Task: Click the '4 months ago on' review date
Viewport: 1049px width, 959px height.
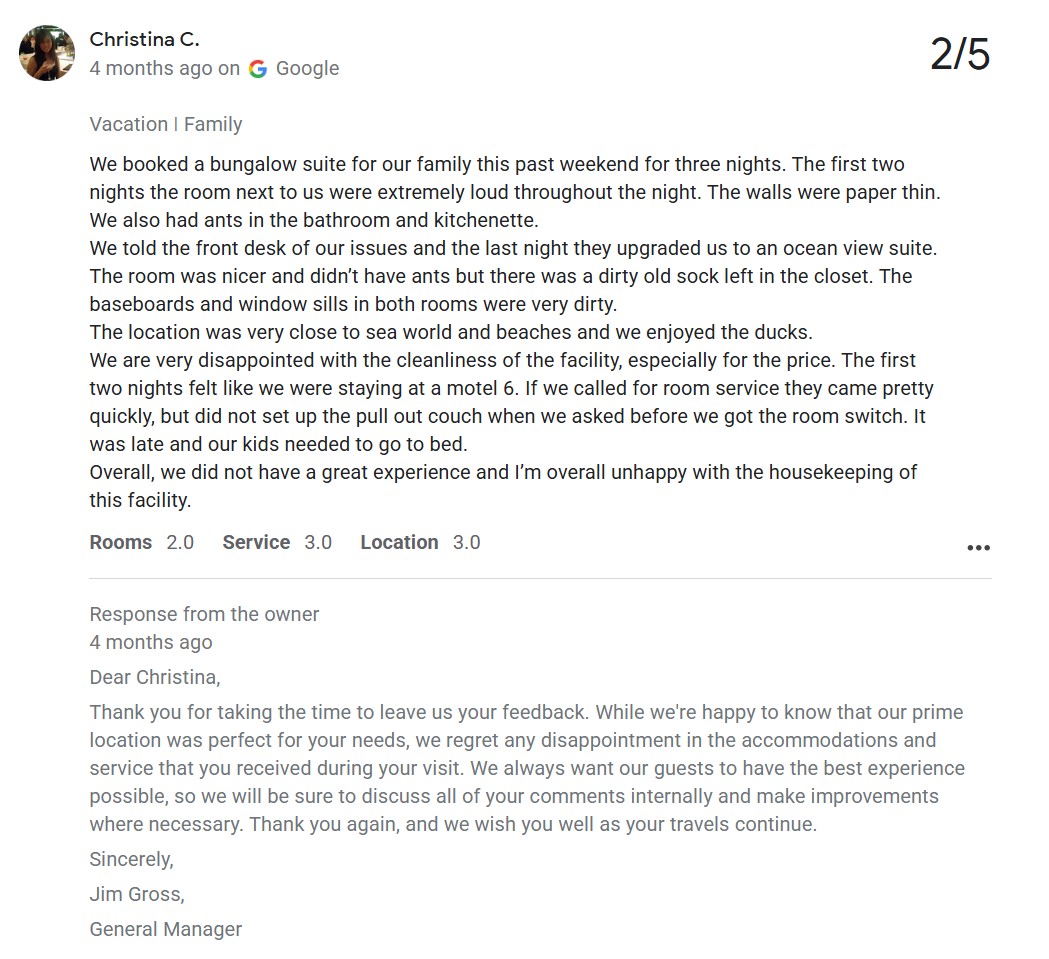Action: click(x=165, y=68)
